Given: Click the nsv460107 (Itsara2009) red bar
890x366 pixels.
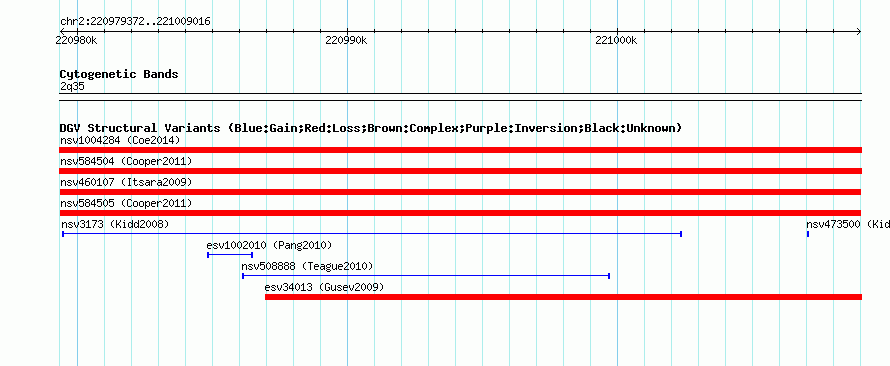Looking at the screenshot, I should (x=460, y=192).
